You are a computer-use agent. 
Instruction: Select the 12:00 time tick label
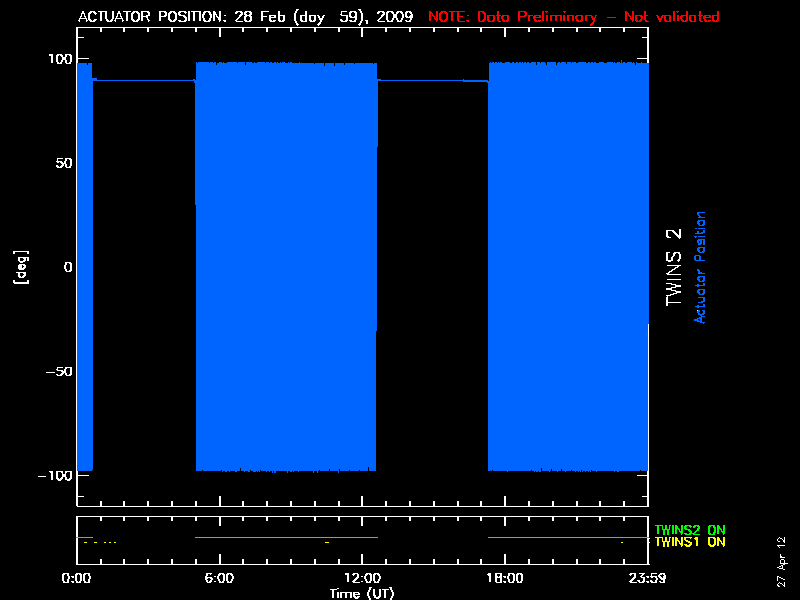361,579
